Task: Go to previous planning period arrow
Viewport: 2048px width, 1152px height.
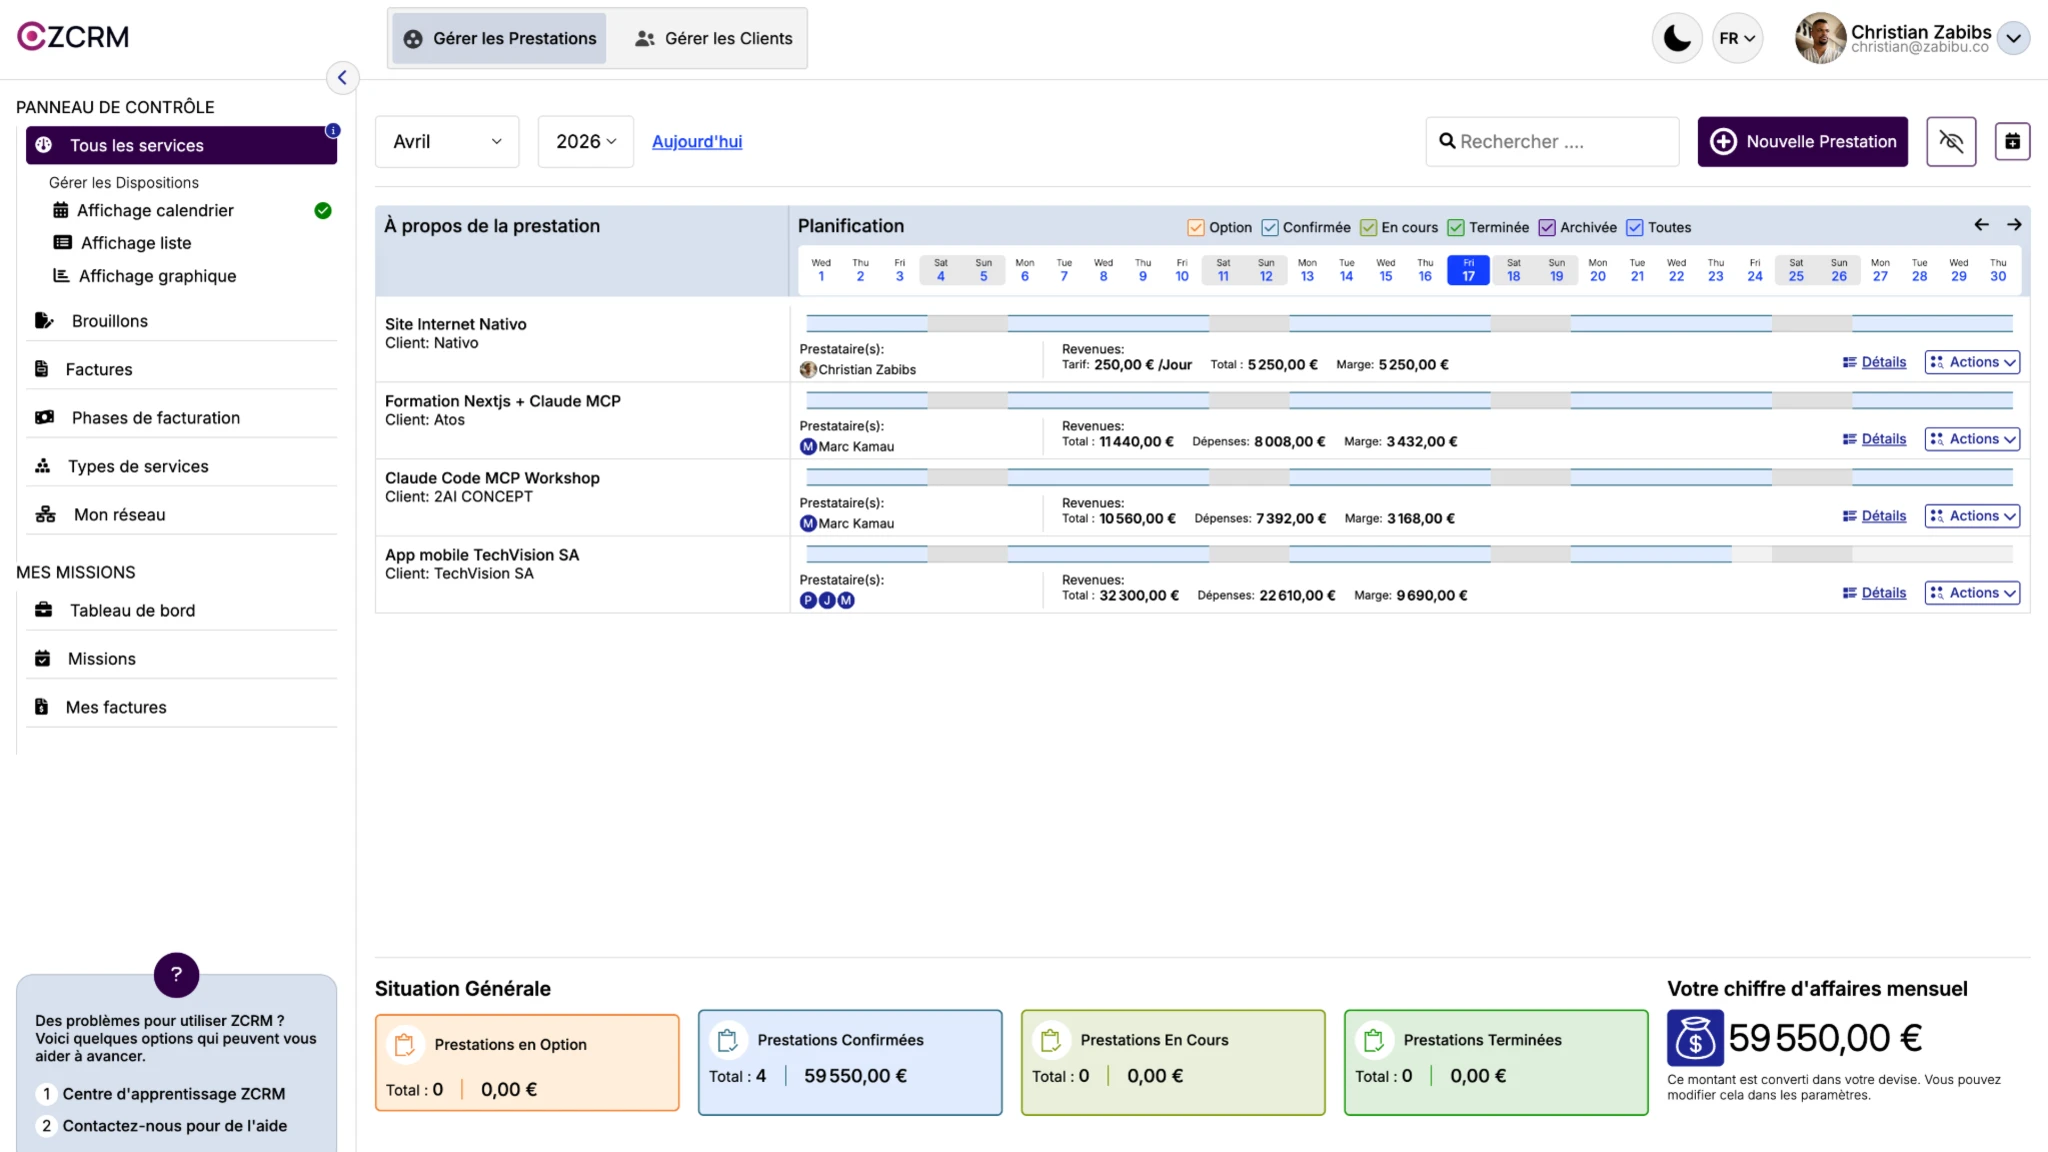Action: 1981,225
